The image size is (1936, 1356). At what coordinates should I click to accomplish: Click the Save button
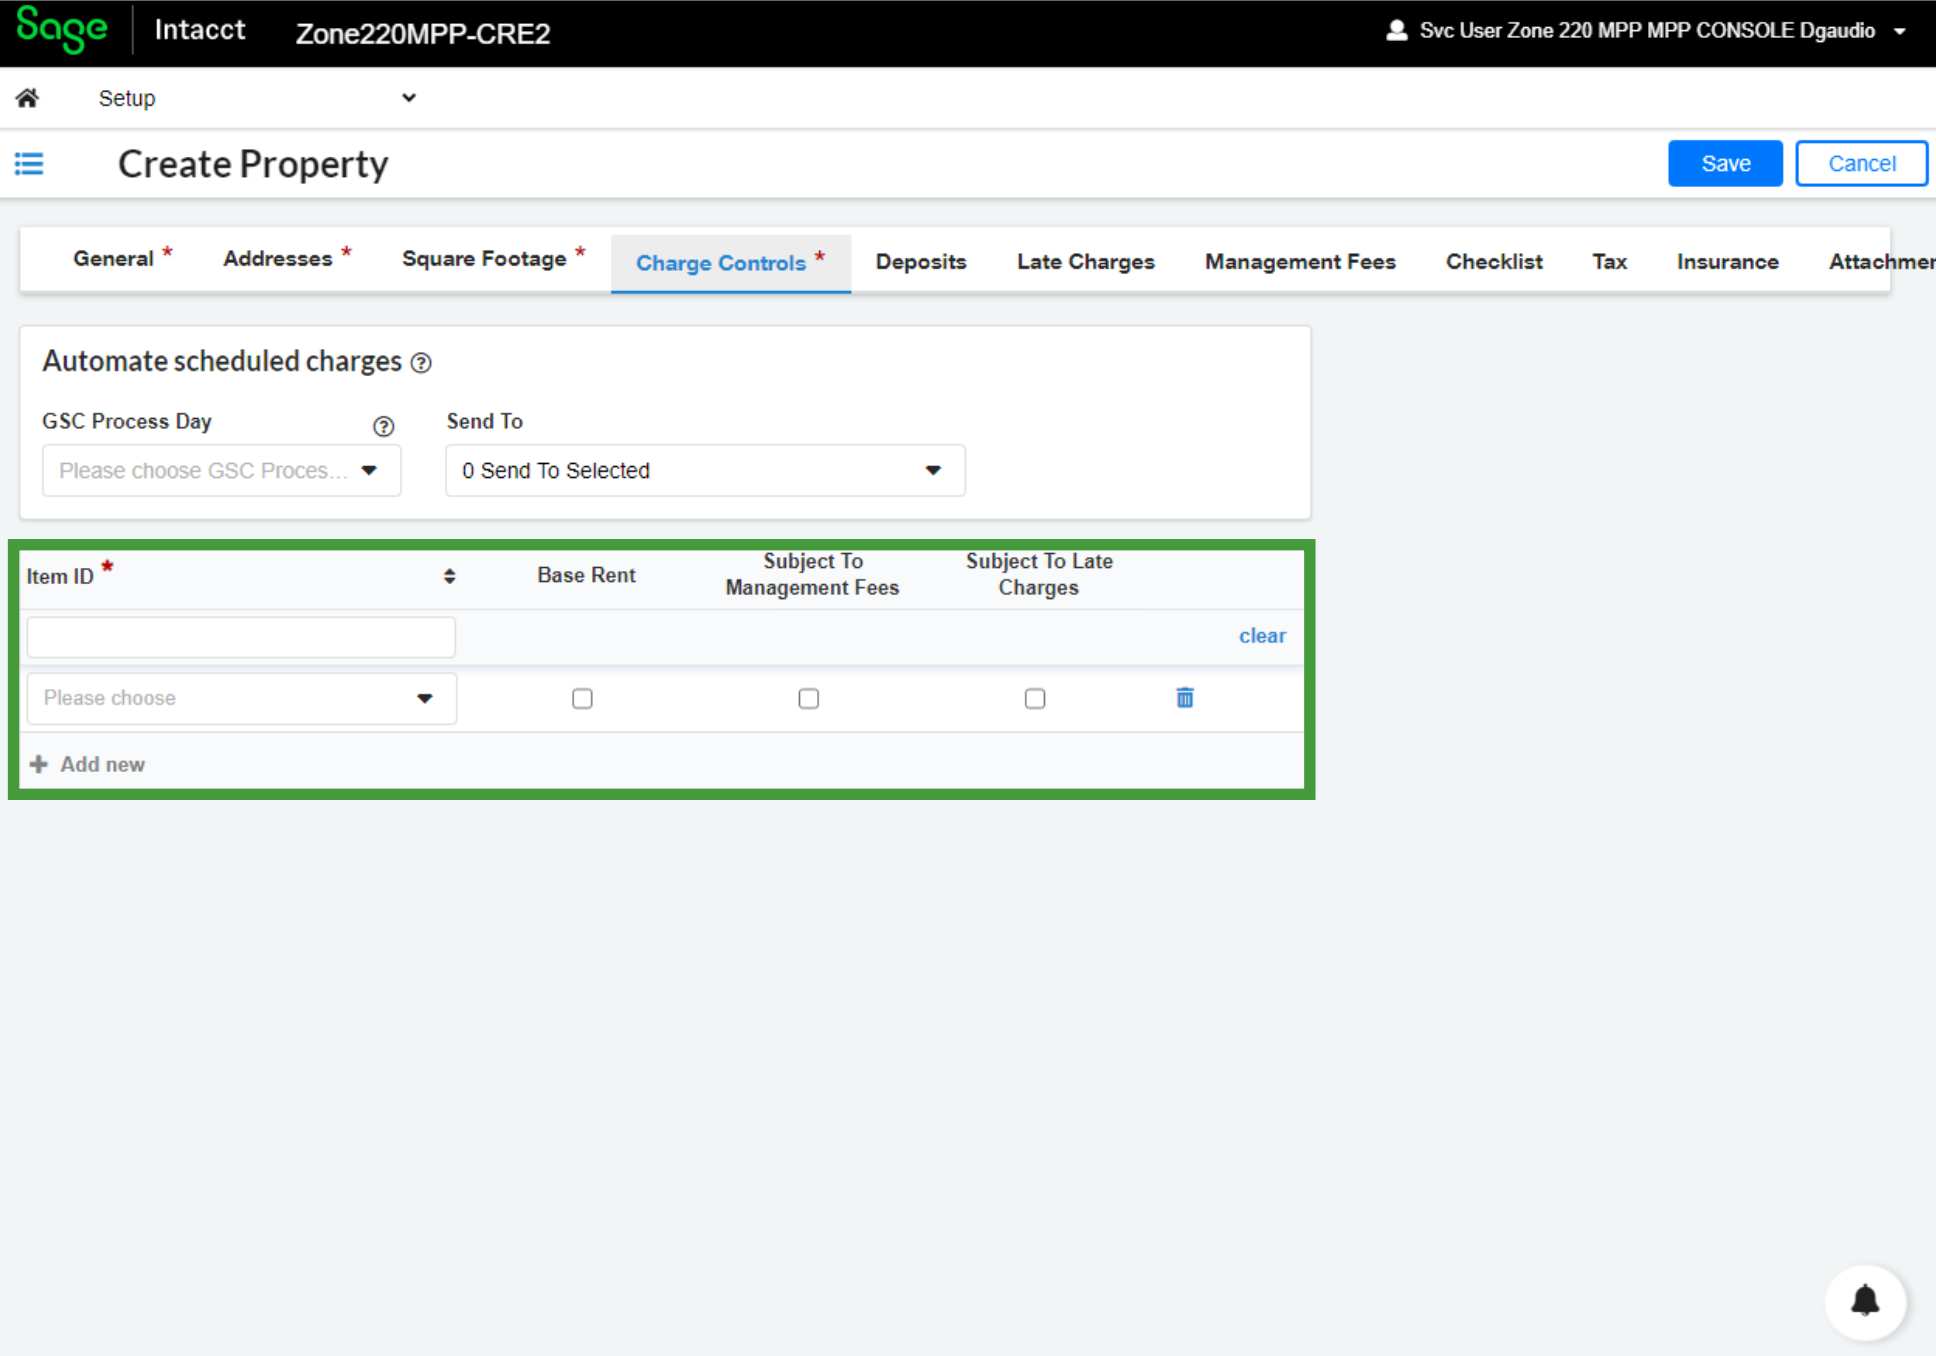[1725, 163]
